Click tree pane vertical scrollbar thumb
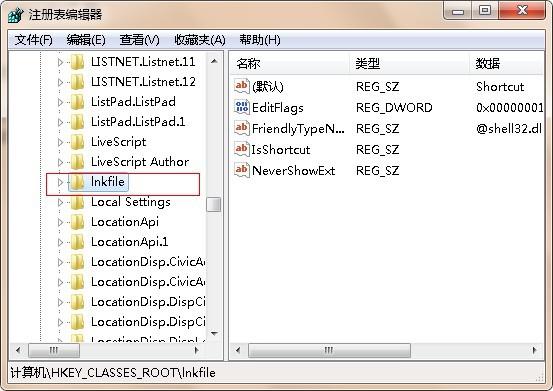The width and height of the screenshot is (553, 391). coord(214,204)
